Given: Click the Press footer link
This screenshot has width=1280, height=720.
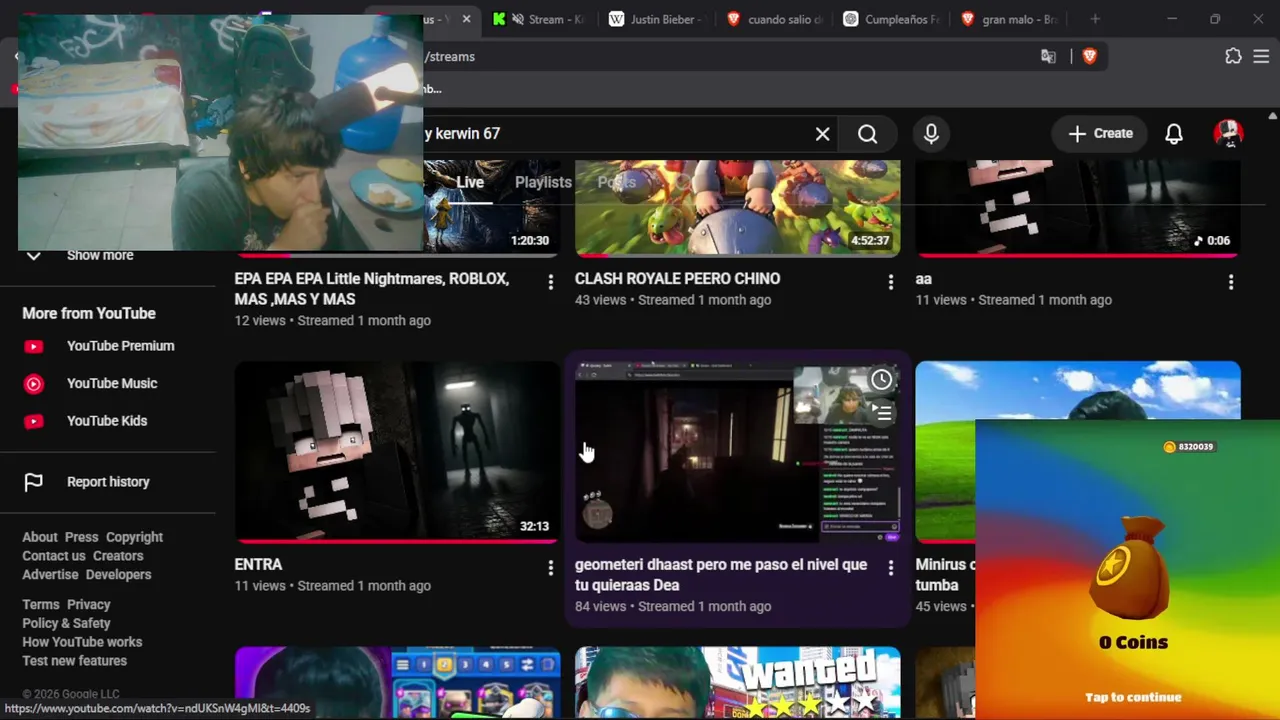Looking at the screenshot, I should coord(81,537).
